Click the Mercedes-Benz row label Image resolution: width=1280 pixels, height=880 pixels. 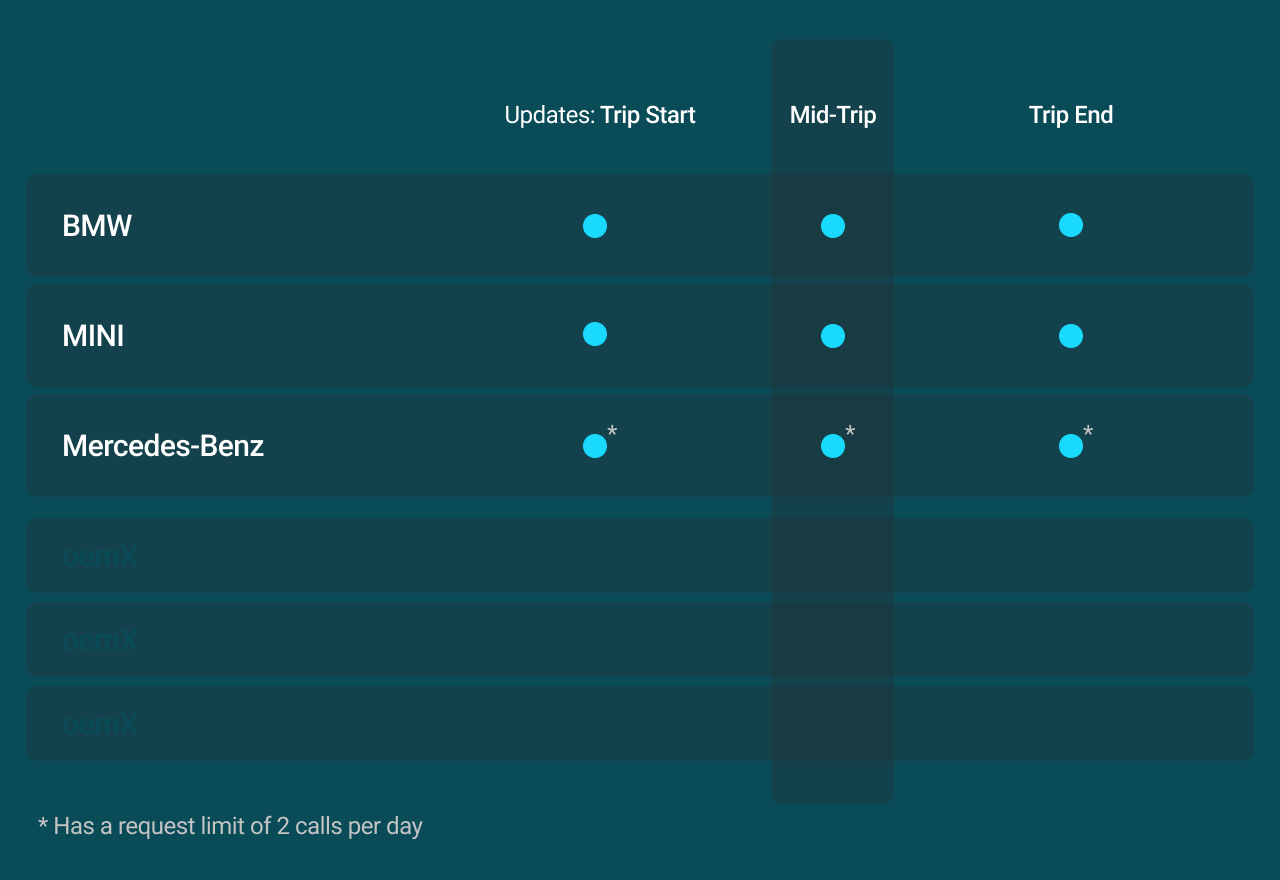[163, 446]
